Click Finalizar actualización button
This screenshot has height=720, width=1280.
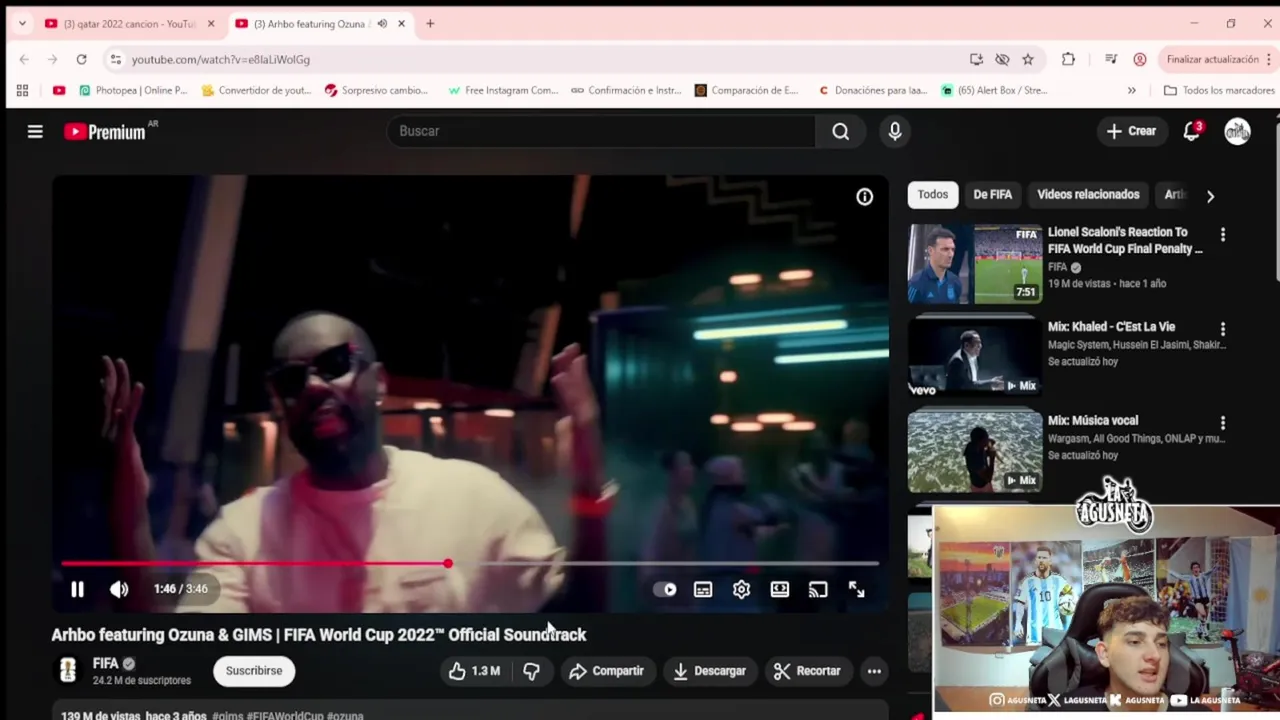1212,60
